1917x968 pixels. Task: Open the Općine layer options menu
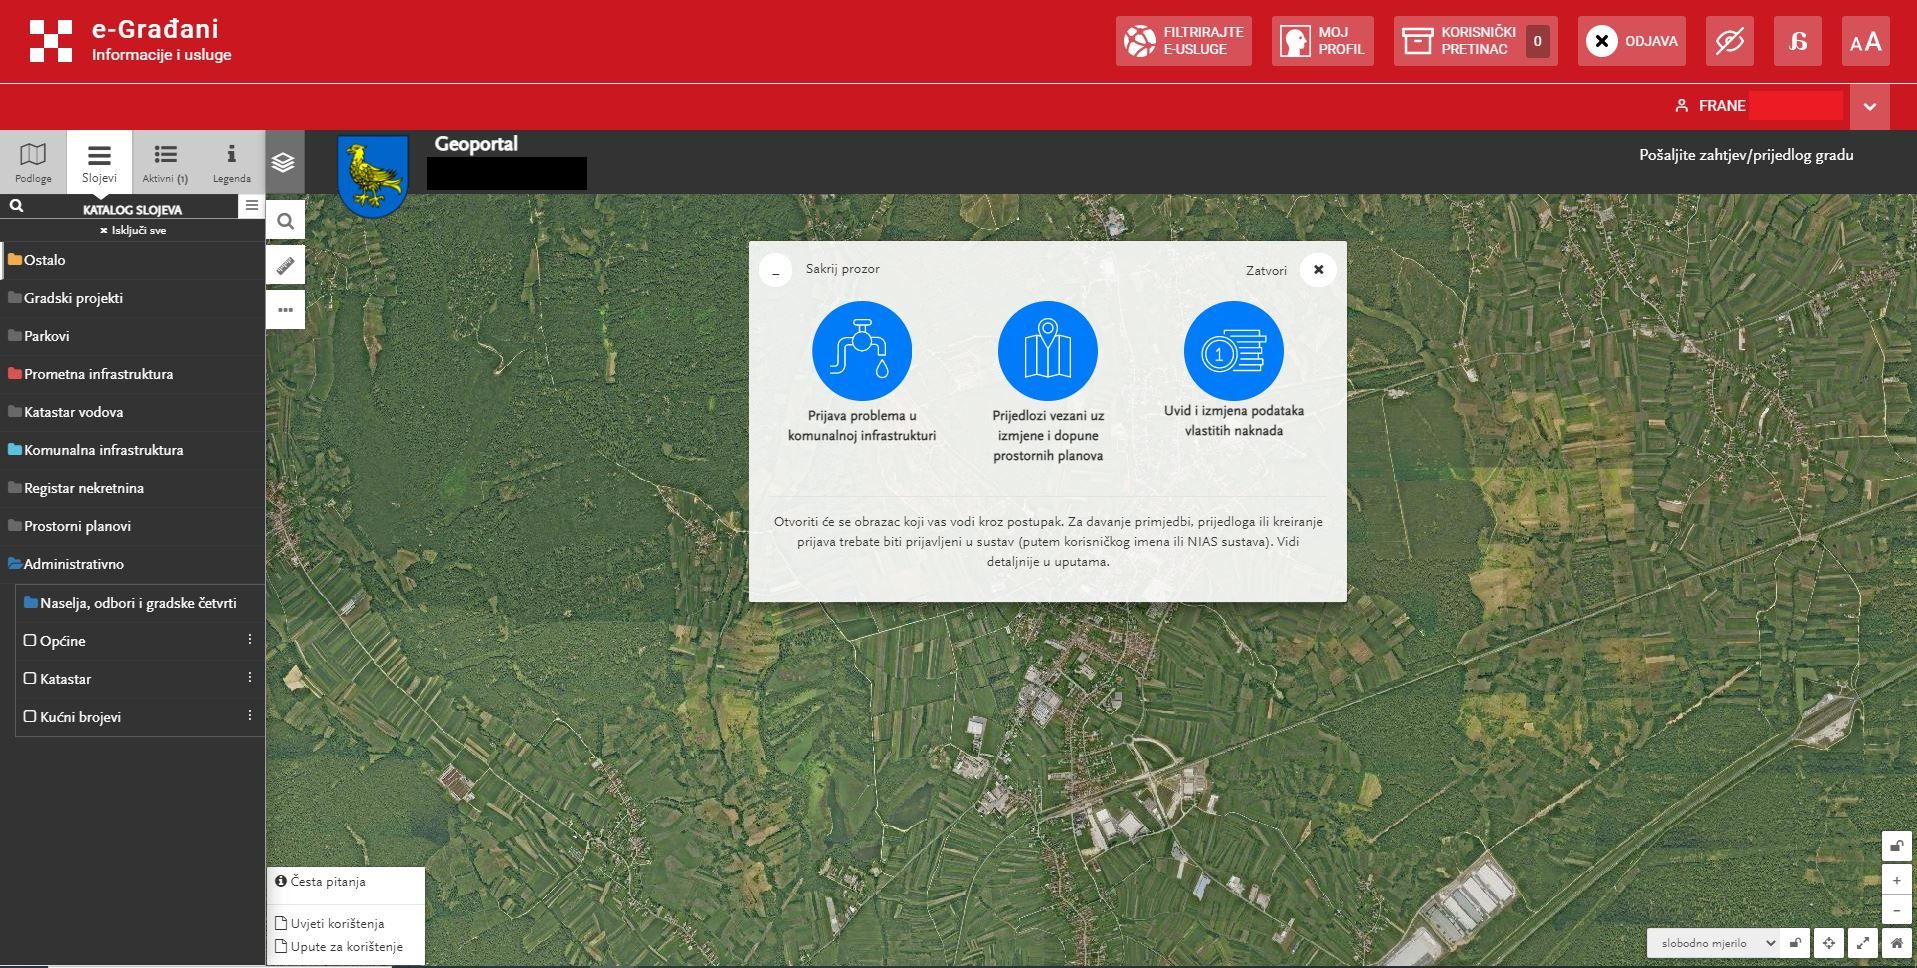tap(250, 640)
